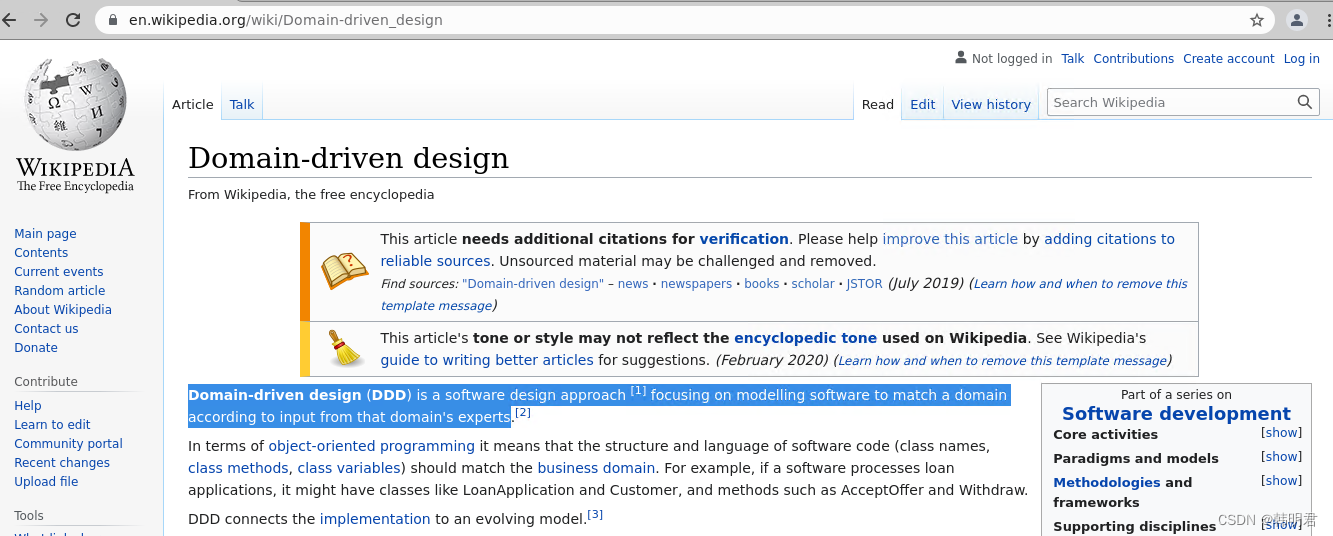The height and width of the screenshot is (536, 1333).
Task: Click the newspapers find-sources link
Action: pyautogui.click(x=696, y=284)
